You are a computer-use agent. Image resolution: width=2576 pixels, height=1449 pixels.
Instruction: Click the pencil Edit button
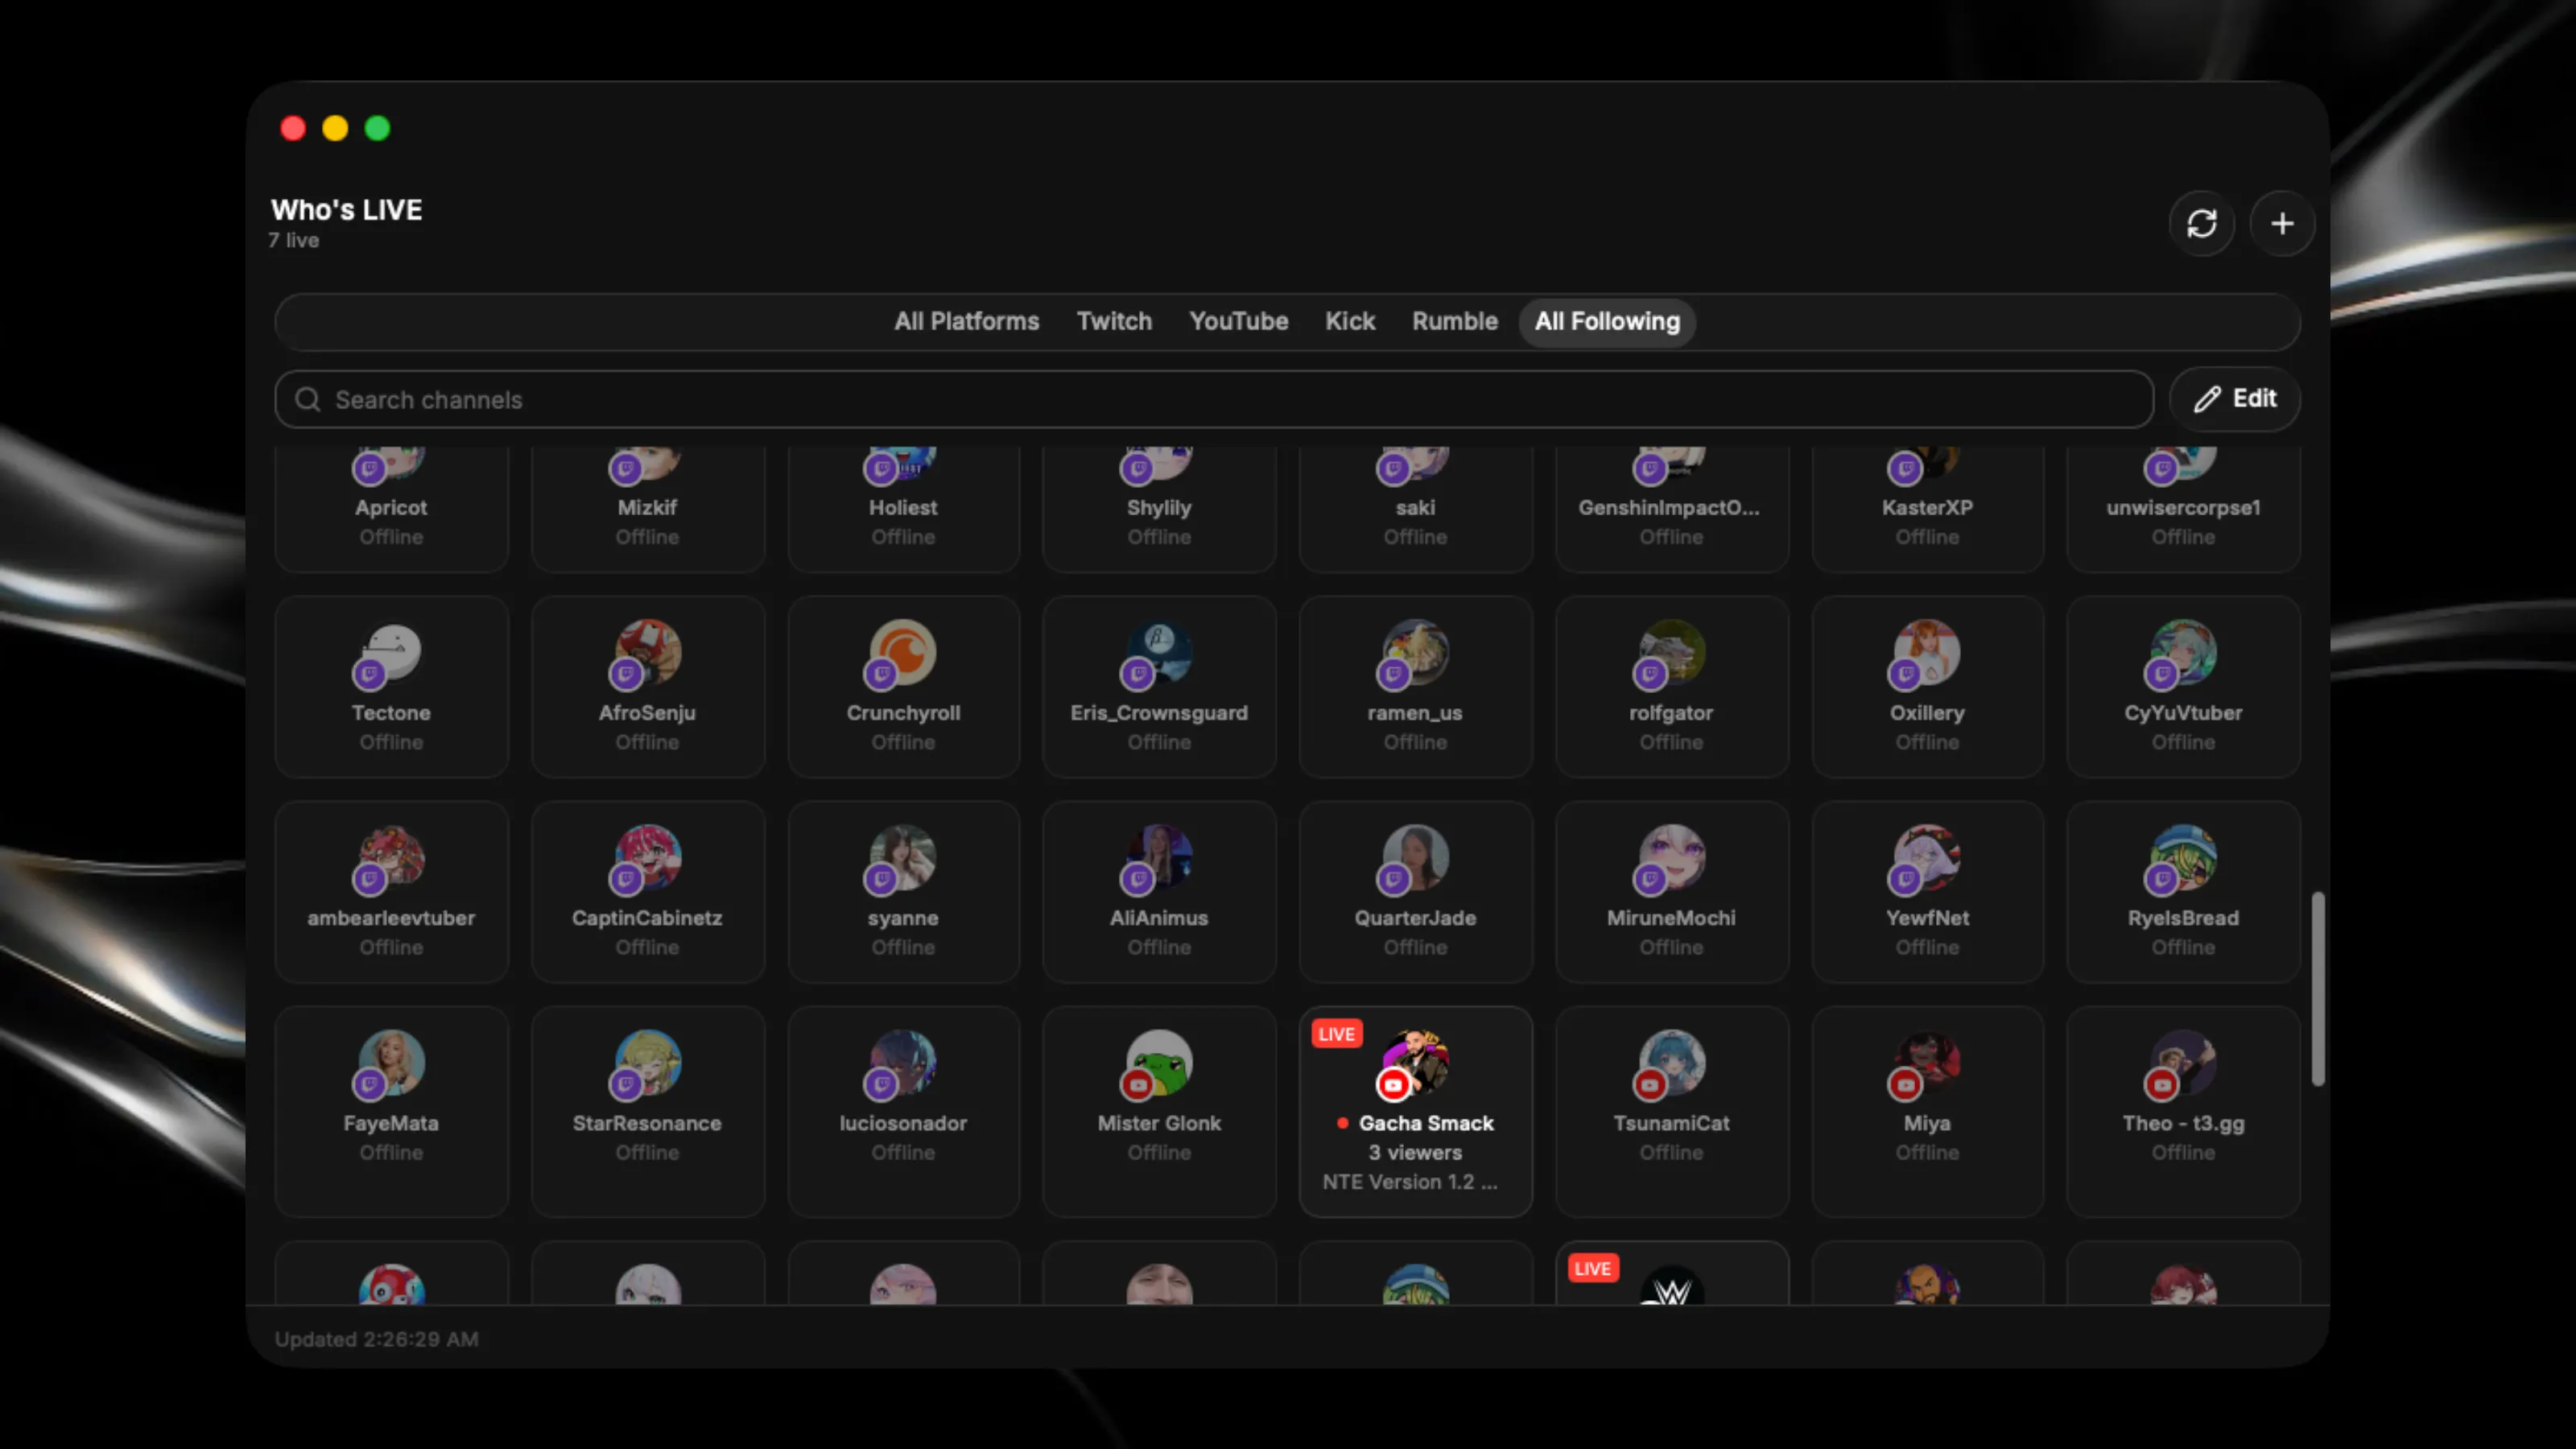coord(2235,399)
